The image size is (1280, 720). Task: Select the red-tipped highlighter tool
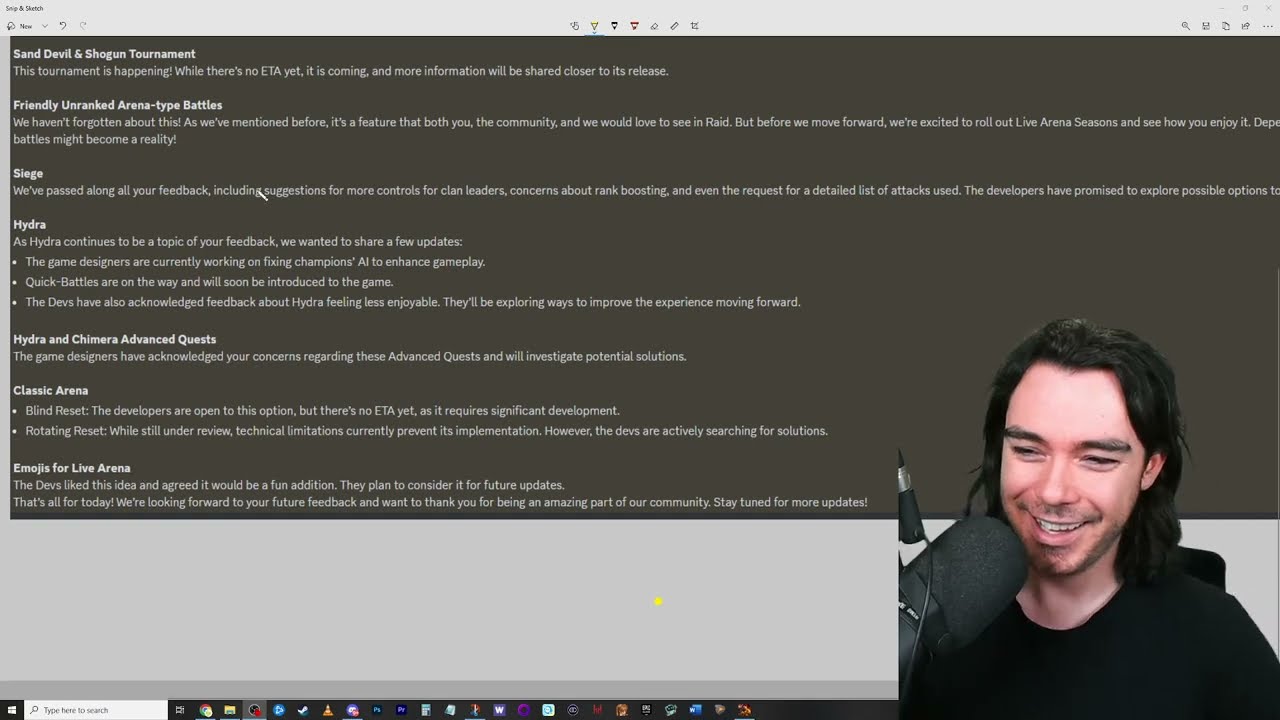(x=634, y=26)
